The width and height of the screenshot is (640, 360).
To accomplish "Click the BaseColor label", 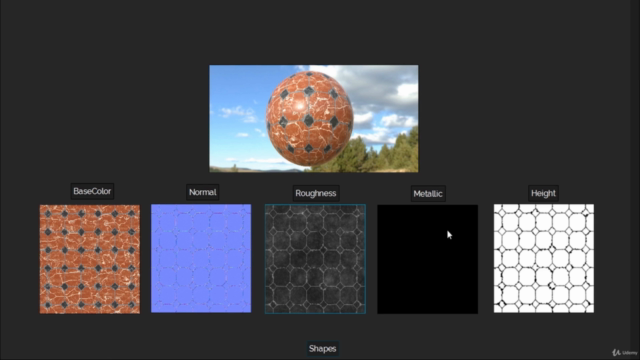I will pos(92,191).
